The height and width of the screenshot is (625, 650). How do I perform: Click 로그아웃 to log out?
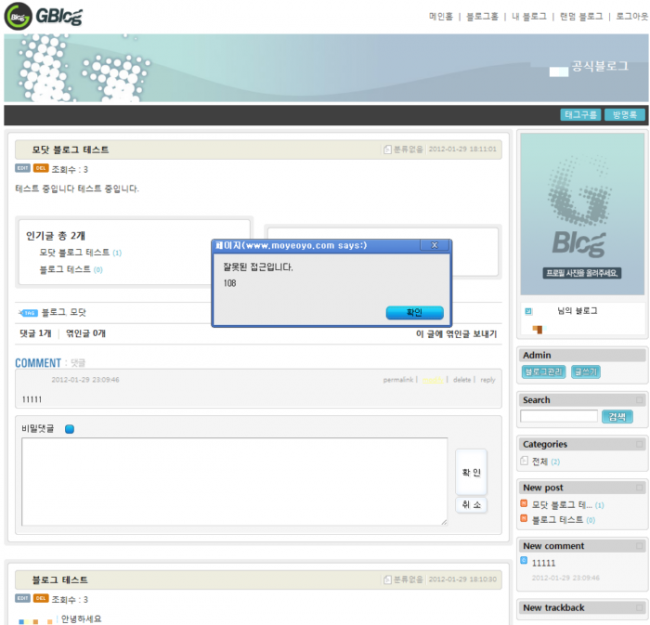click(x=632, y=17)
